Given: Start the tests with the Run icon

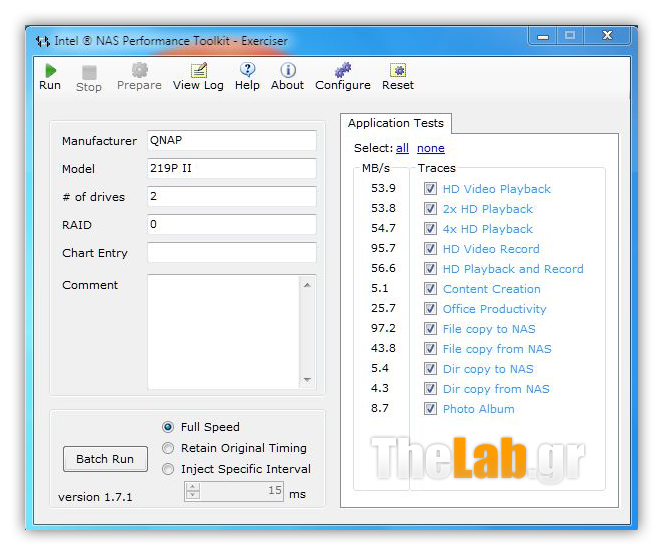Looking at the screenshot, I should click(x=50, y=71).
